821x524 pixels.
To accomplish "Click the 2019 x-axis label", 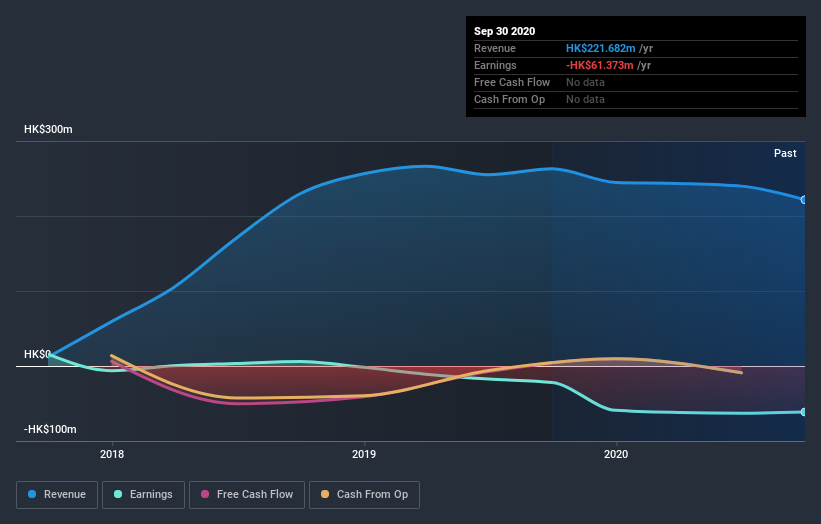I will [x=364, y=454].
